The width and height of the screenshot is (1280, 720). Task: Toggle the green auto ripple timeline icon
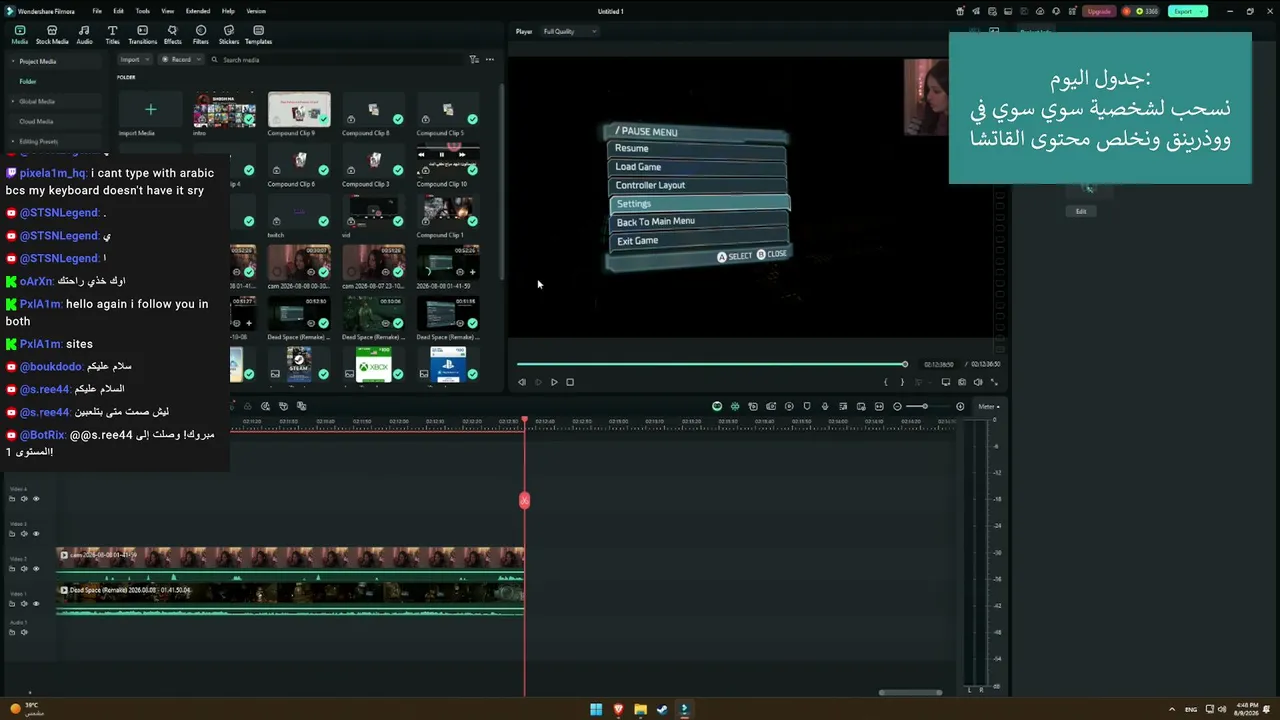(717, 406)
